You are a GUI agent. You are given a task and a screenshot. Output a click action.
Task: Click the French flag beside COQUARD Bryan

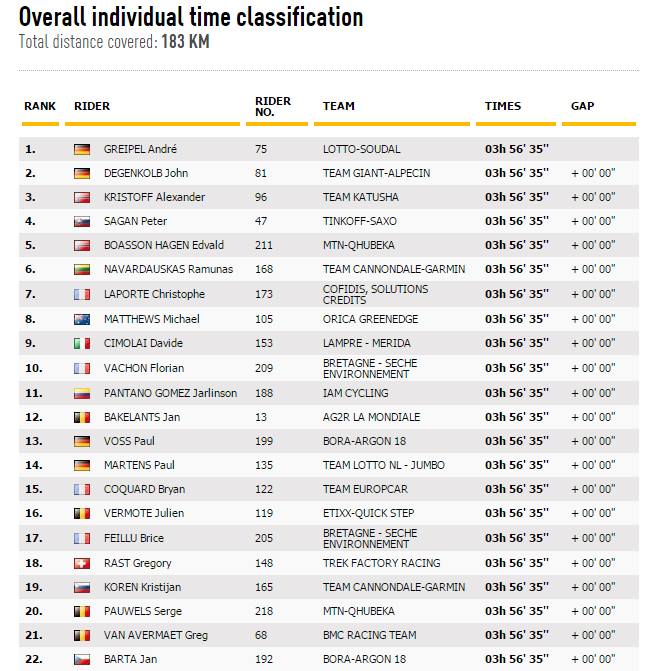point(82,489)
